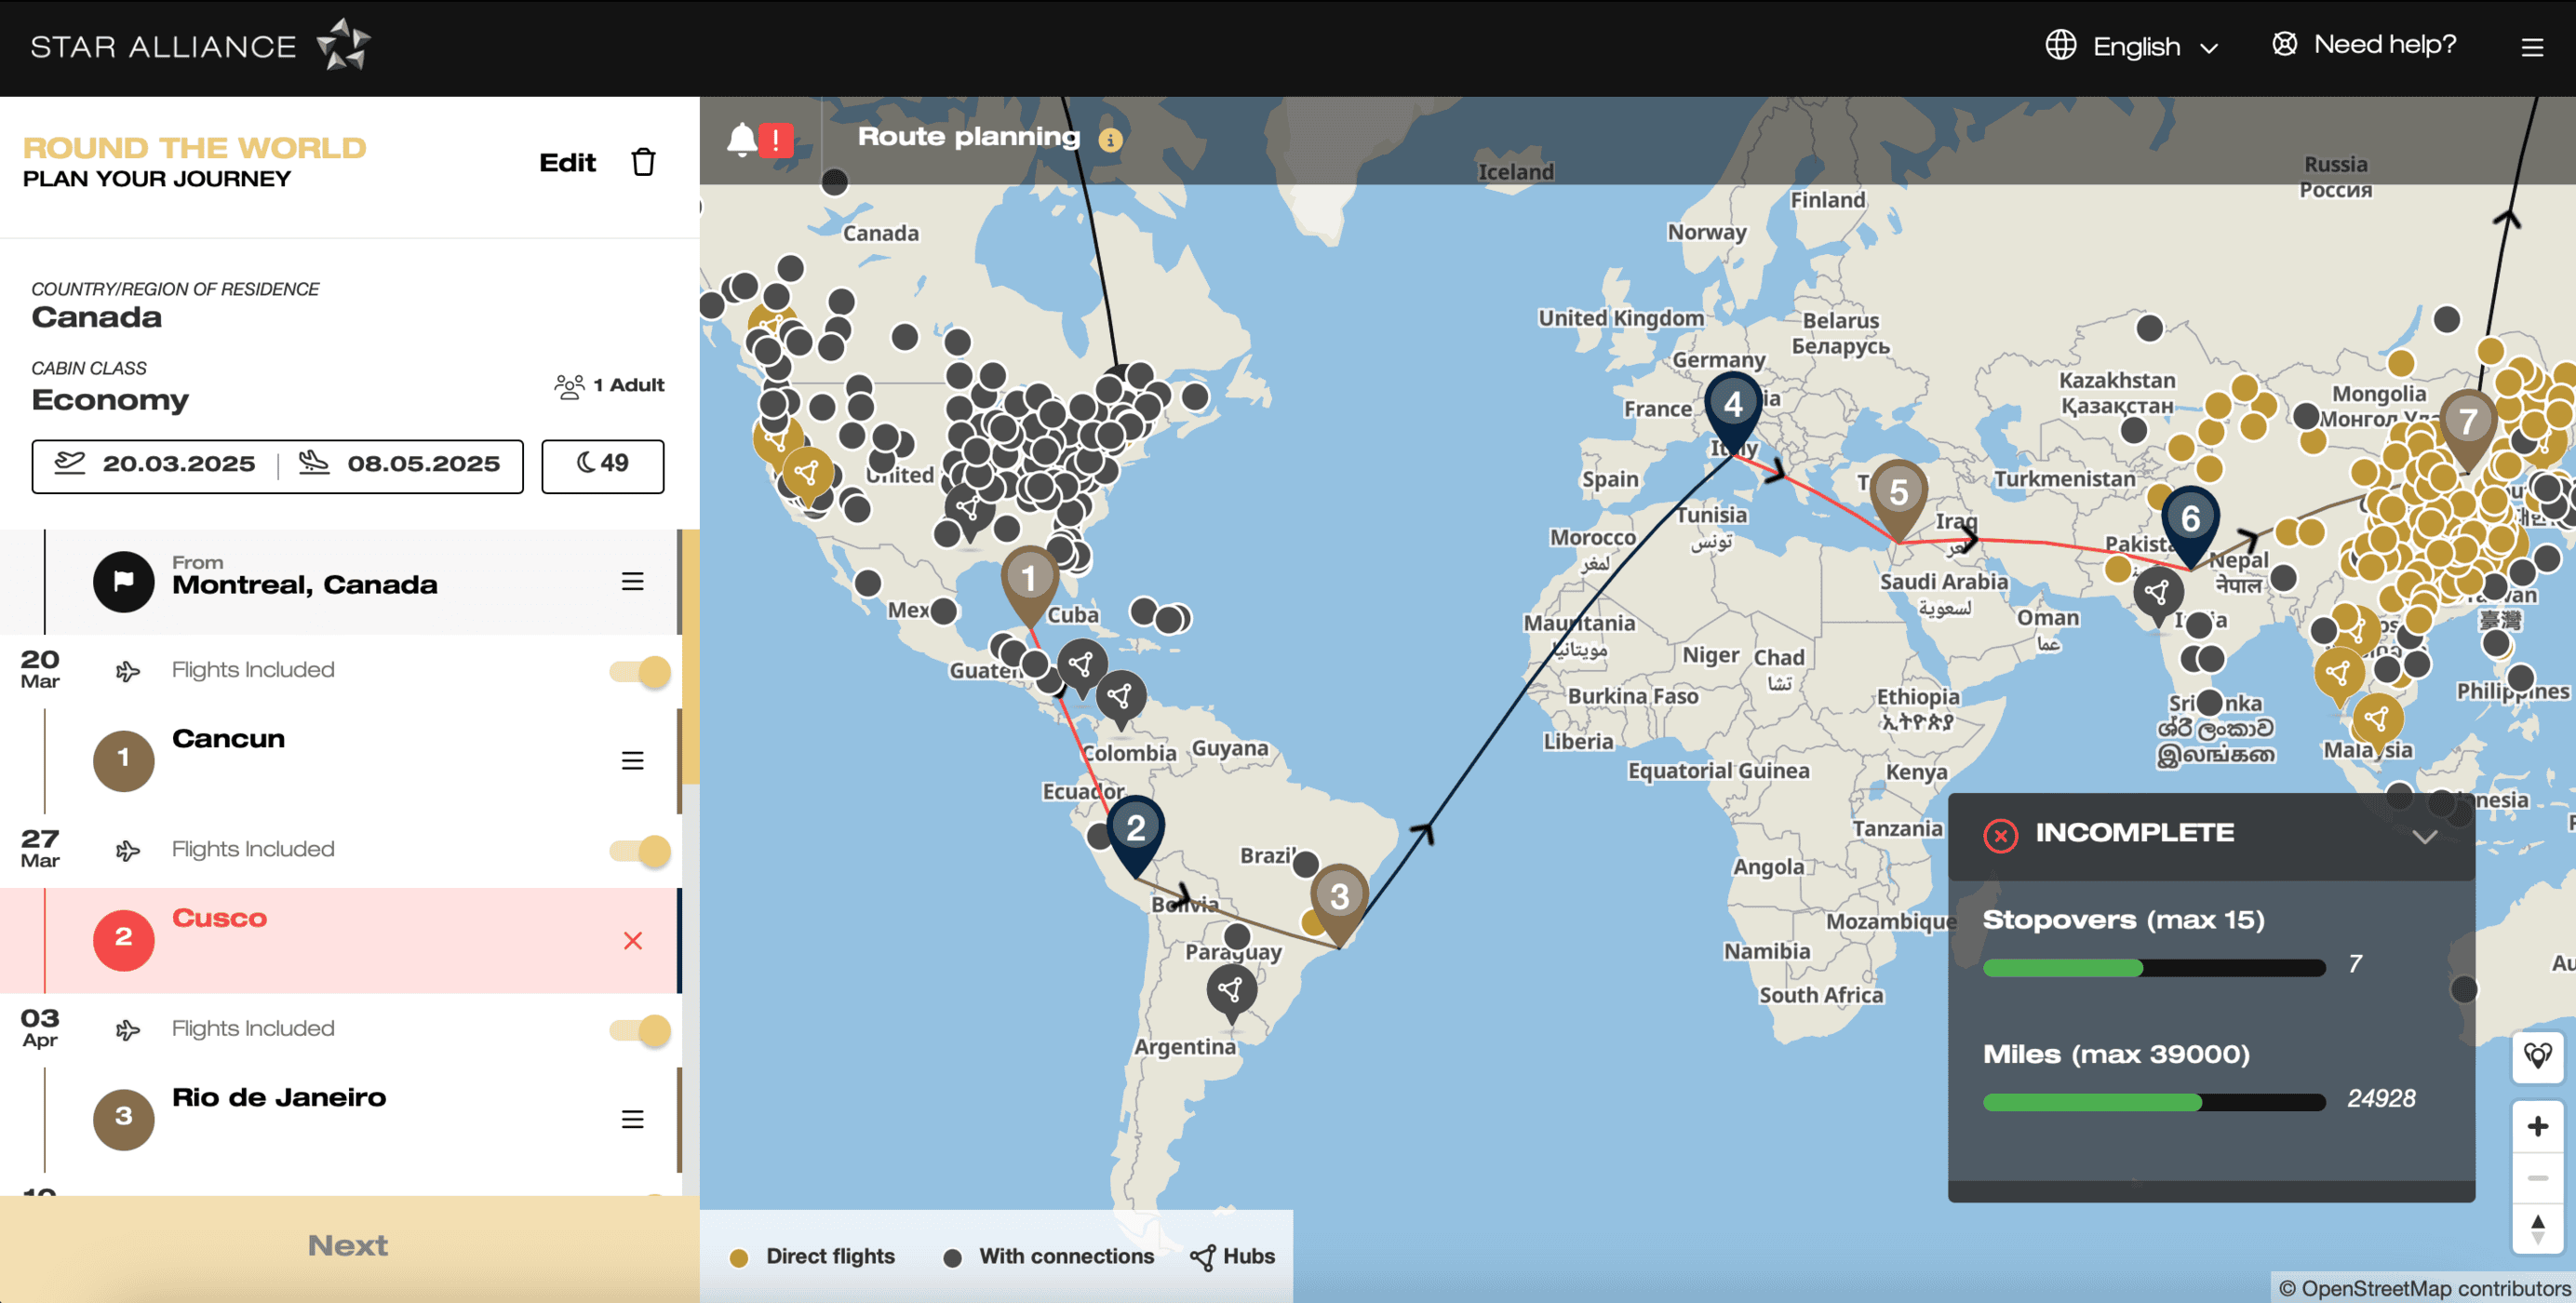Click the Montreal start flag icon
This screenshot has height=1303, width=2576.
point(124,581)
